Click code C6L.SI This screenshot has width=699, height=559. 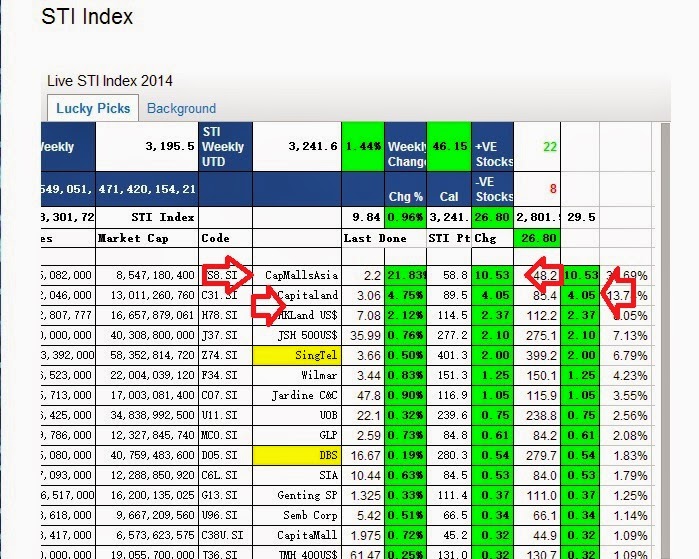click(x=219, y=475)
